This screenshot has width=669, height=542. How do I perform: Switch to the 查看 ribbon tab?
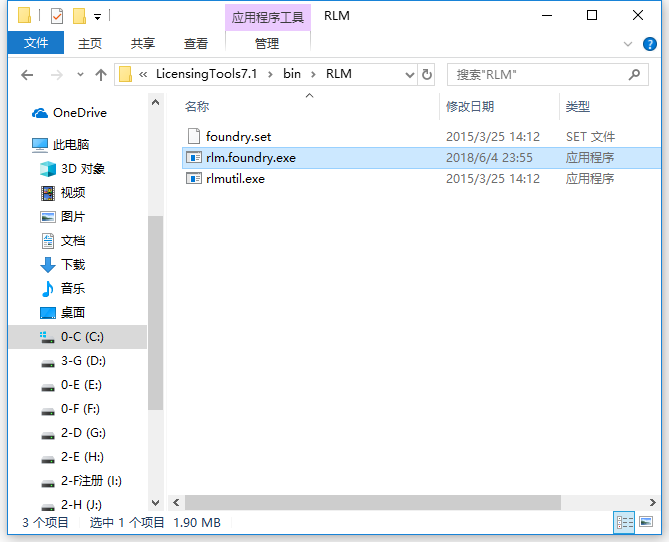pos(195,43)
